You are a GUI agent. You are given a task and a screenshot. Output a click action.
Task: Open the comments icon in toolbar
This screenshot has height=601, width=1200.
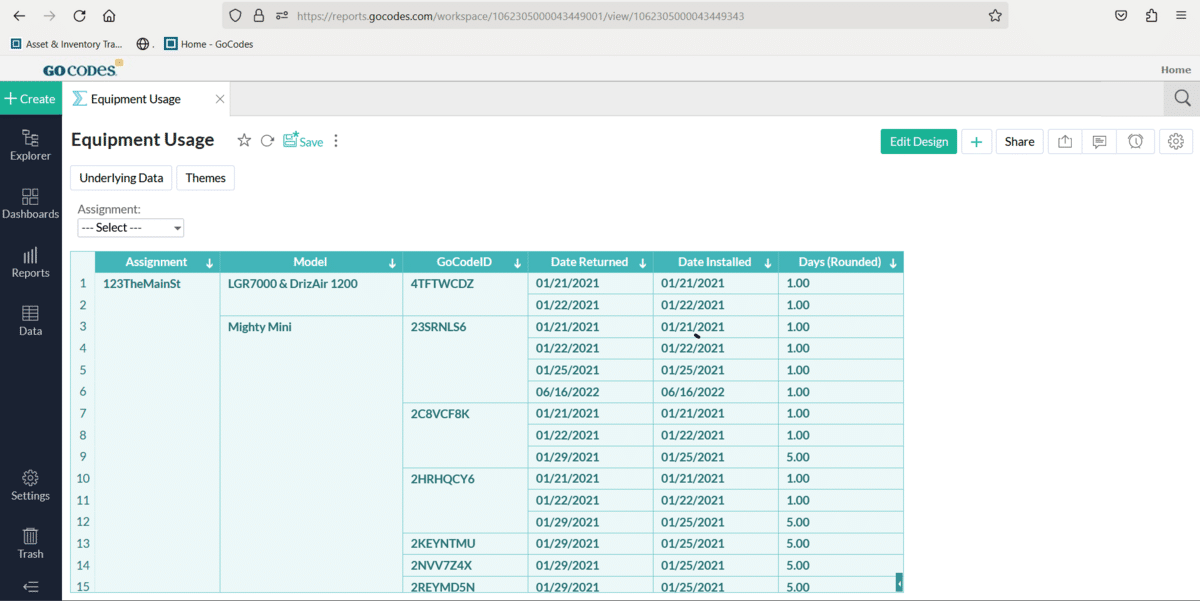pyautogui.click(x=1099, y=142)
